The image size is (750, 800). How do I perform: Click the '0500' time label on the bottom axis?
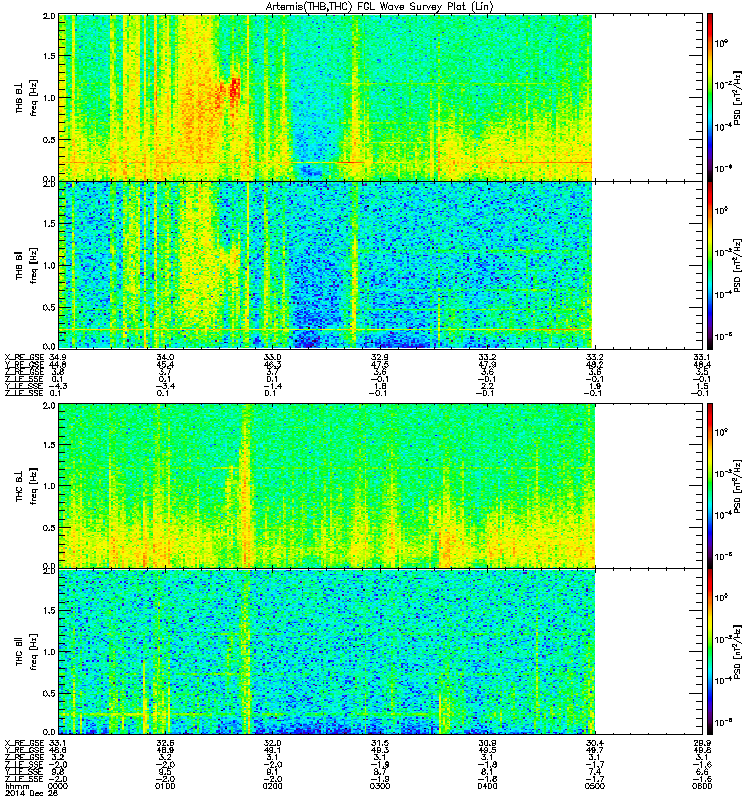click(x=595, y=786)
